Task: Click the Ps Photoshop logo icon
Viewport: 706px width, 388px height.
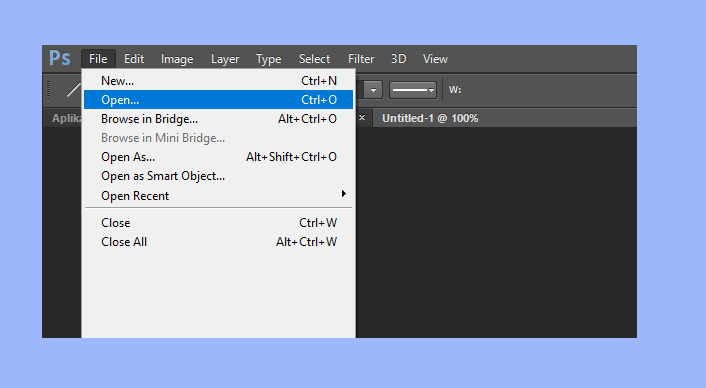Action: point(59,59)
